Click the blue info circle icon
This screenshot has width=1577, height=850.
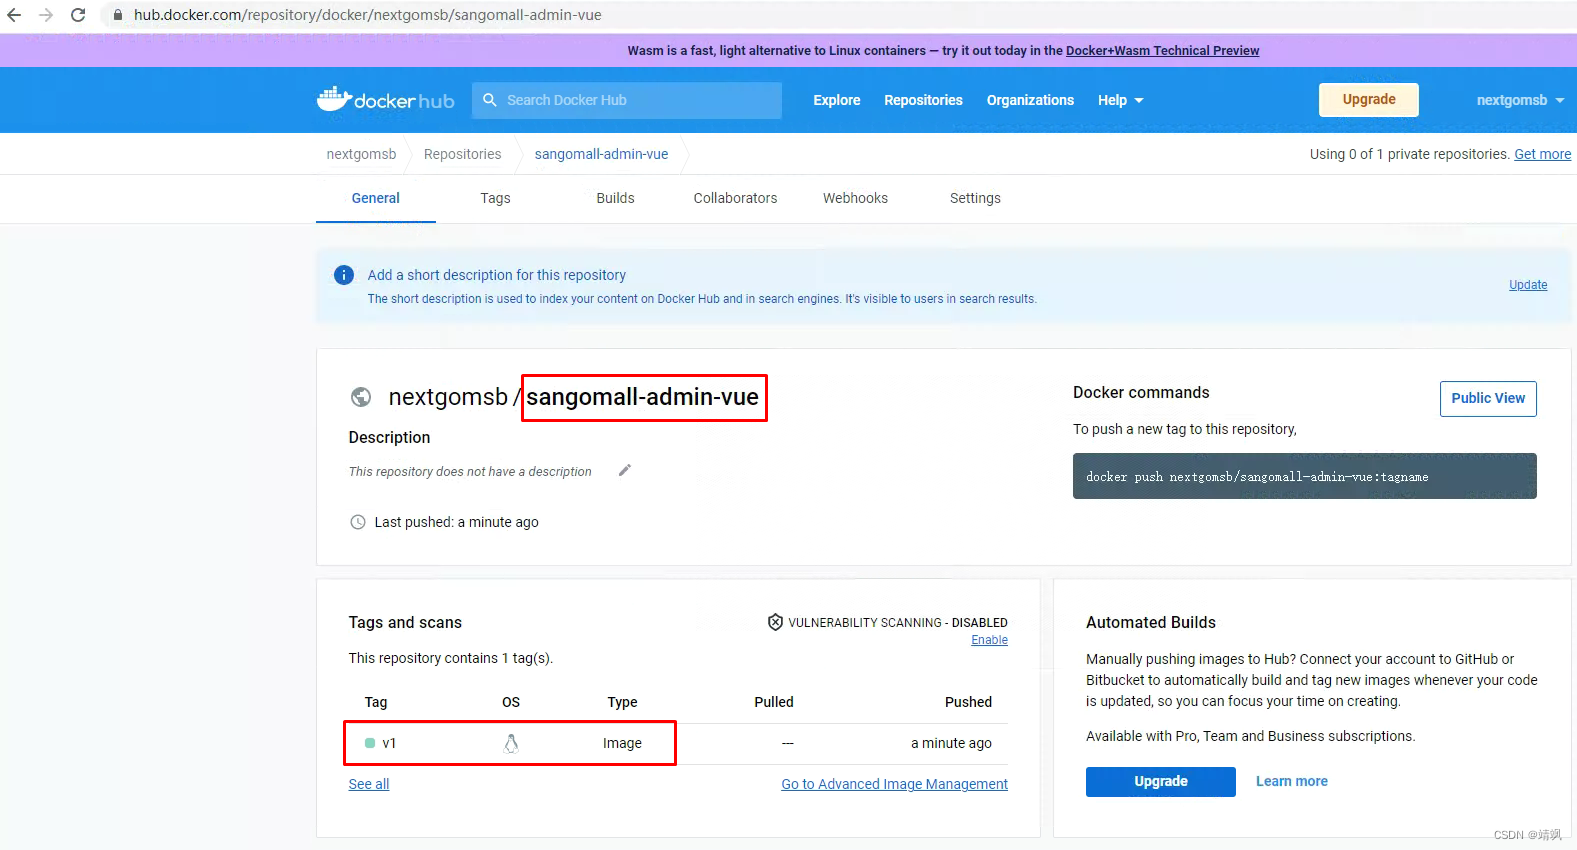click(x=344, y=275)
